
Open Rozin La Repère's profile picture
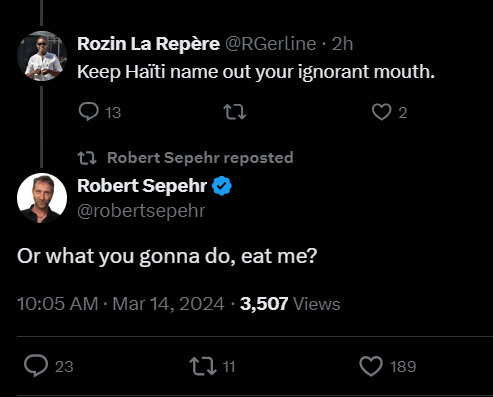(42, 56)
